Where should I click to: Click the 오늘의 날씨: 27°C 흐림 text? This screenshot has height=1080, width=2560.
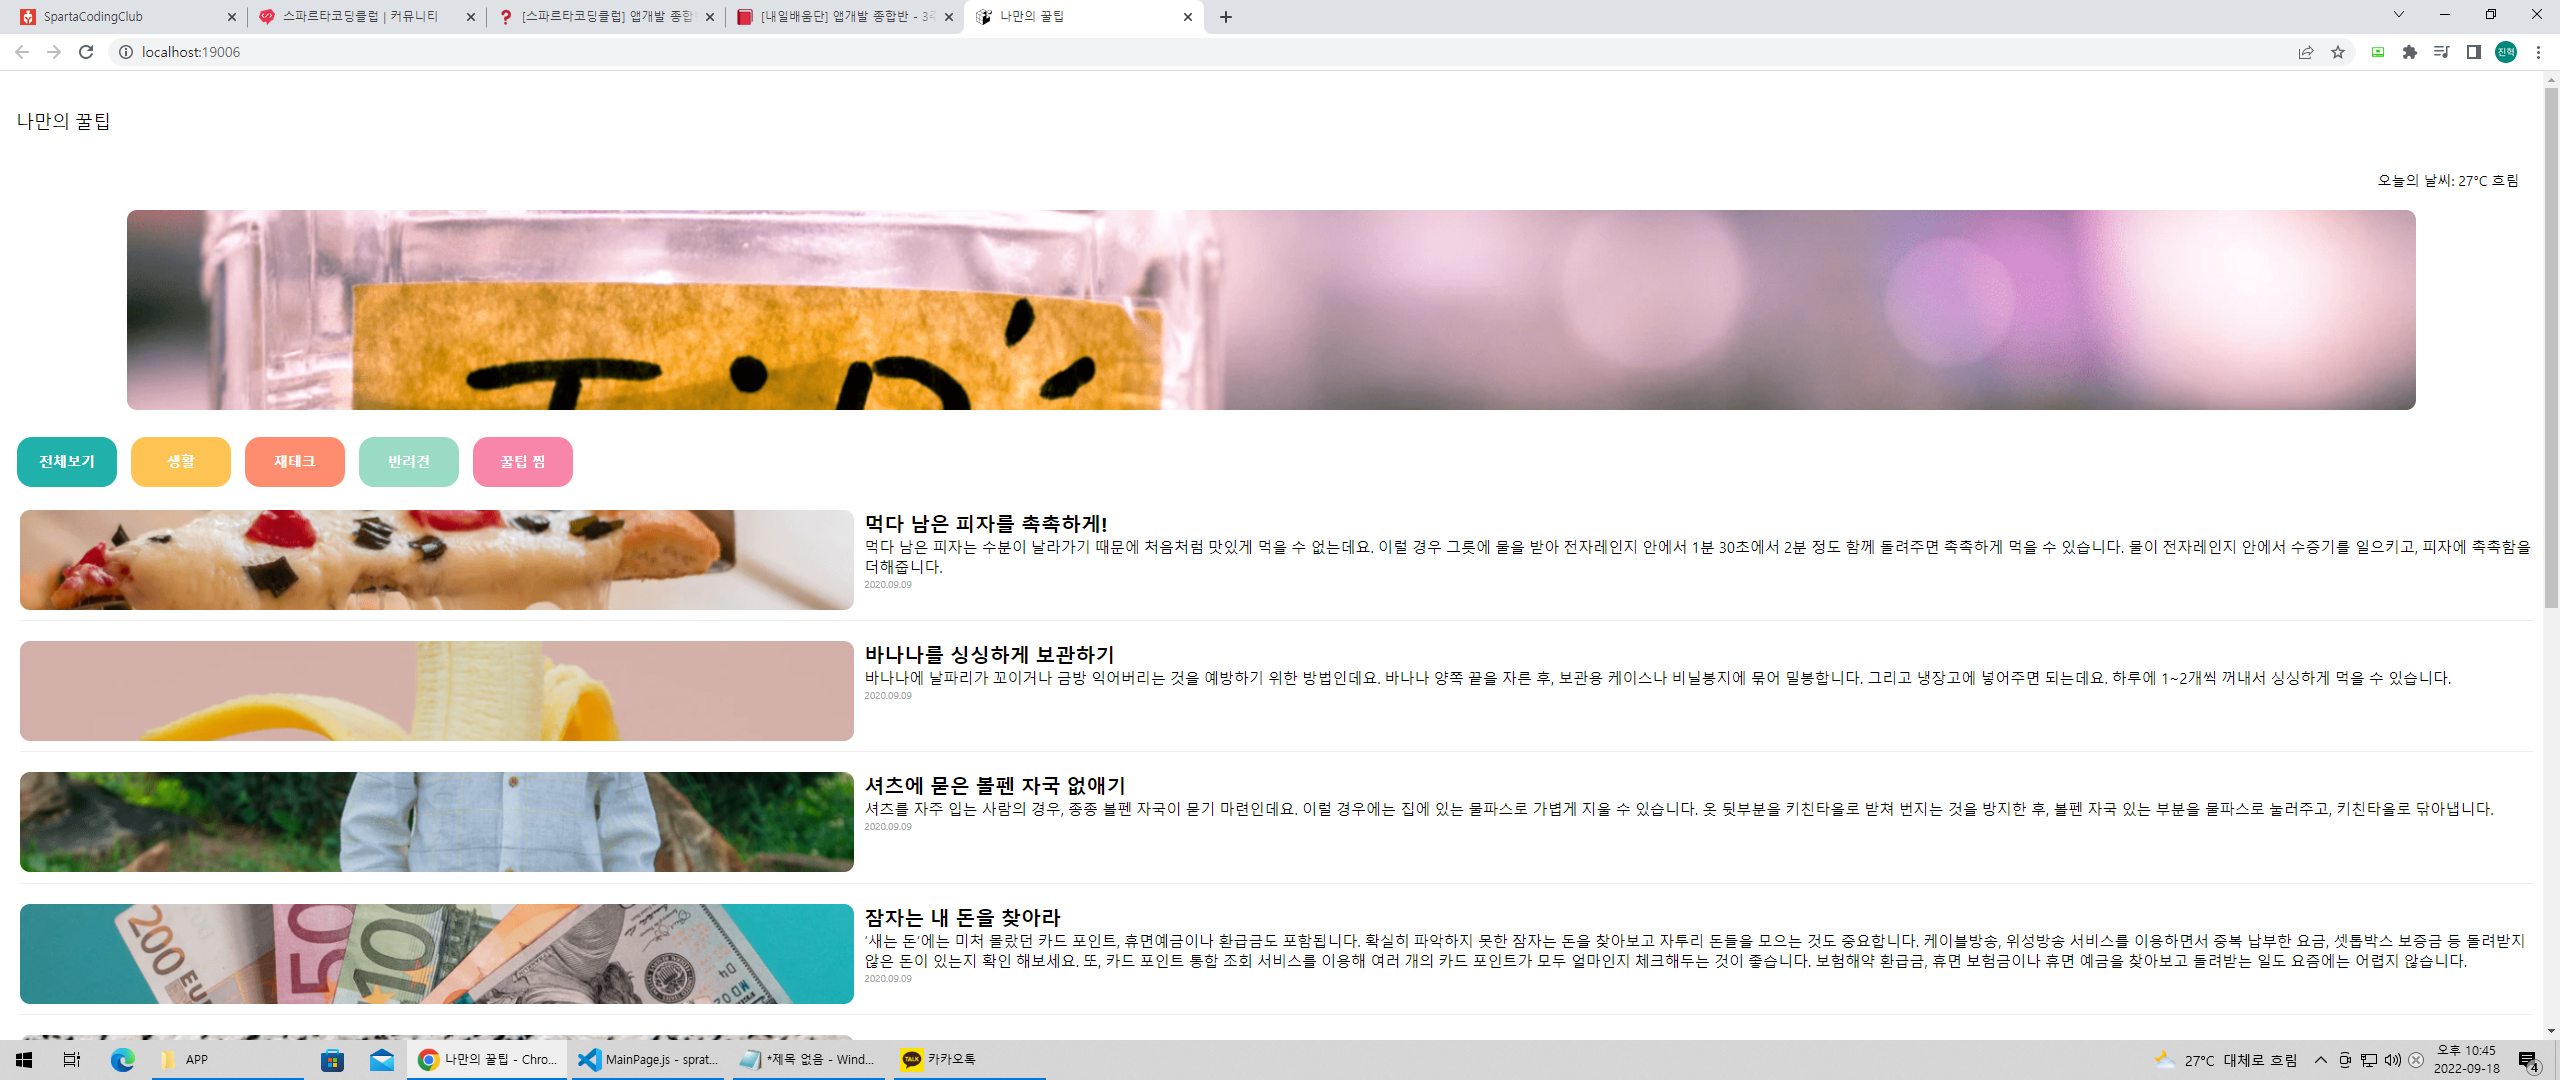2448,181
